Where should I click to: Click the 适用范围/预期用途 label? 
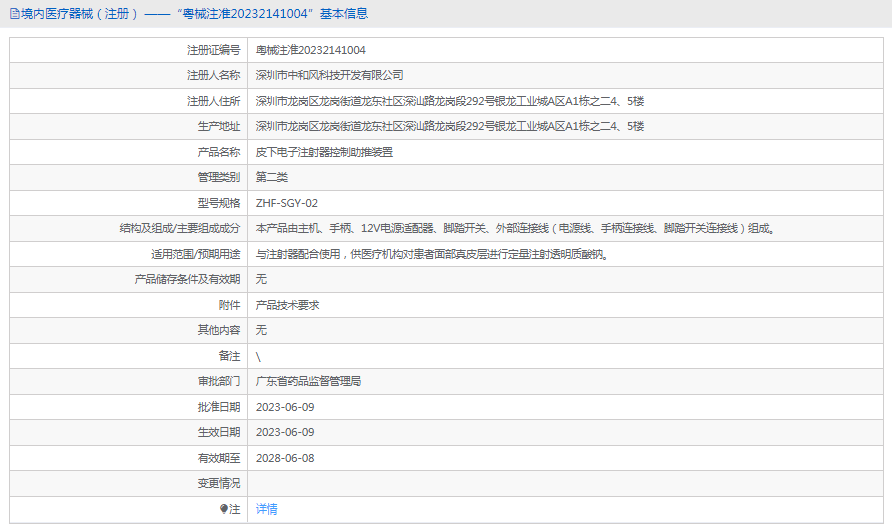[x=196, y=254]
